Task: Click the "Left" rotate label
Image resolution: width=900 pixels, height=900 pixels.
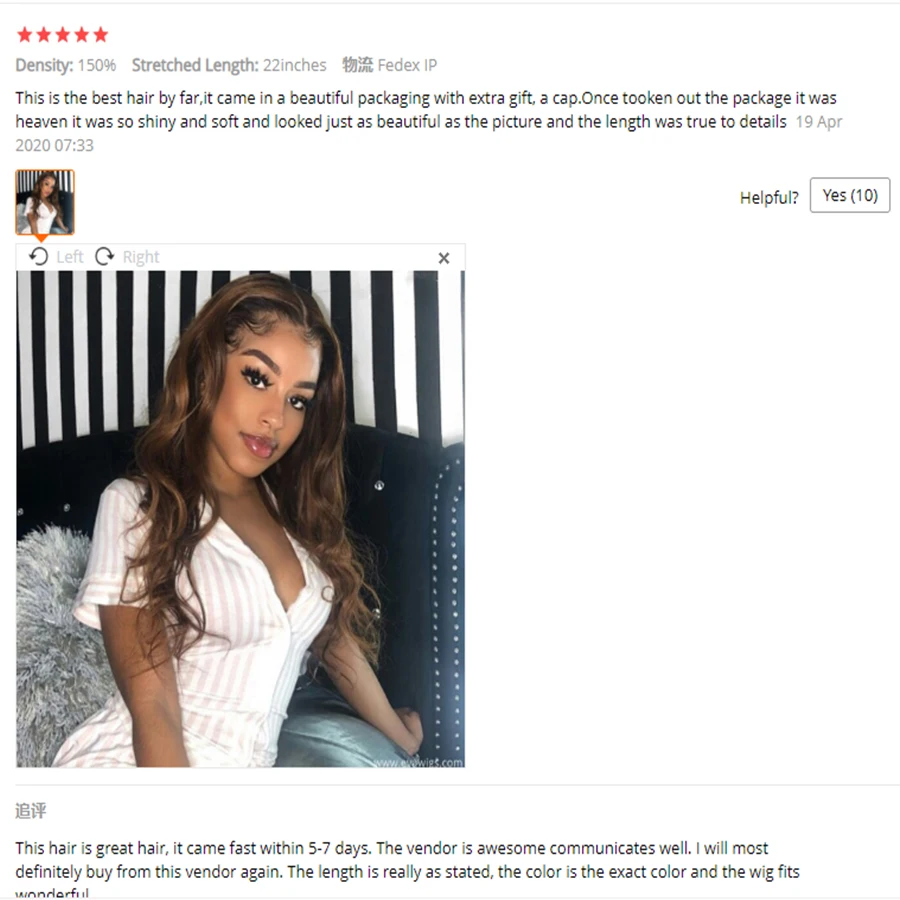Action: (69, 257)
